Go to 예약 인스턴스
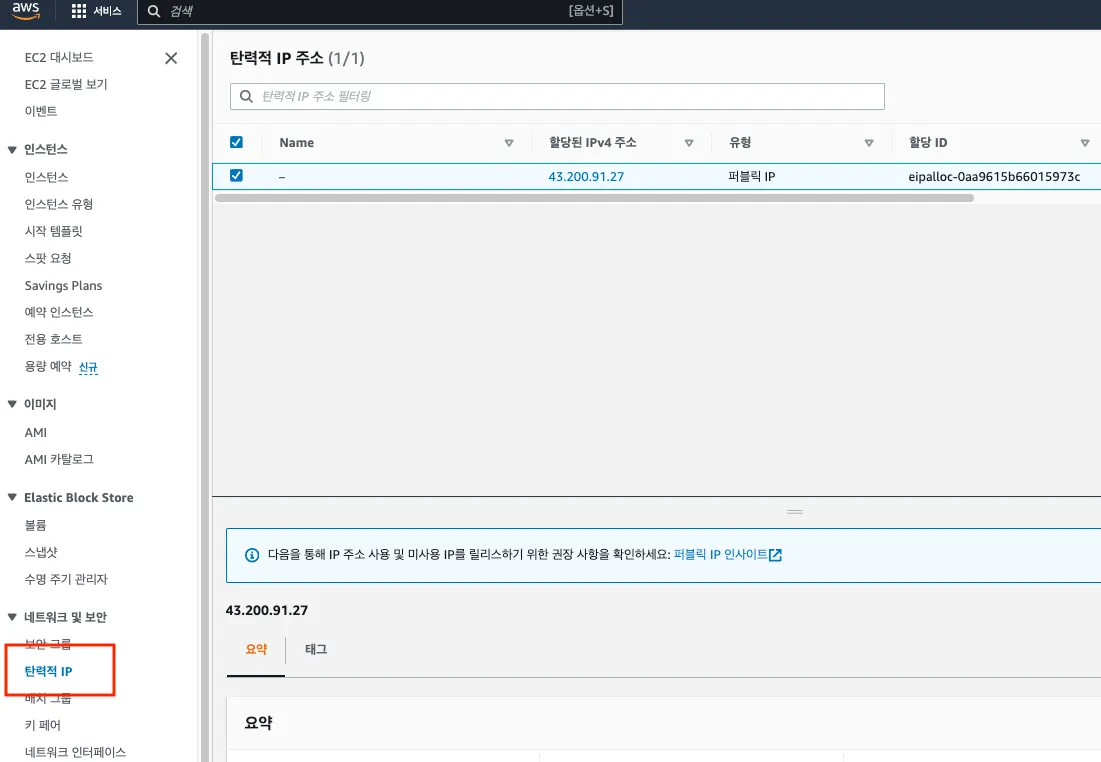 (x=59, y=313)
